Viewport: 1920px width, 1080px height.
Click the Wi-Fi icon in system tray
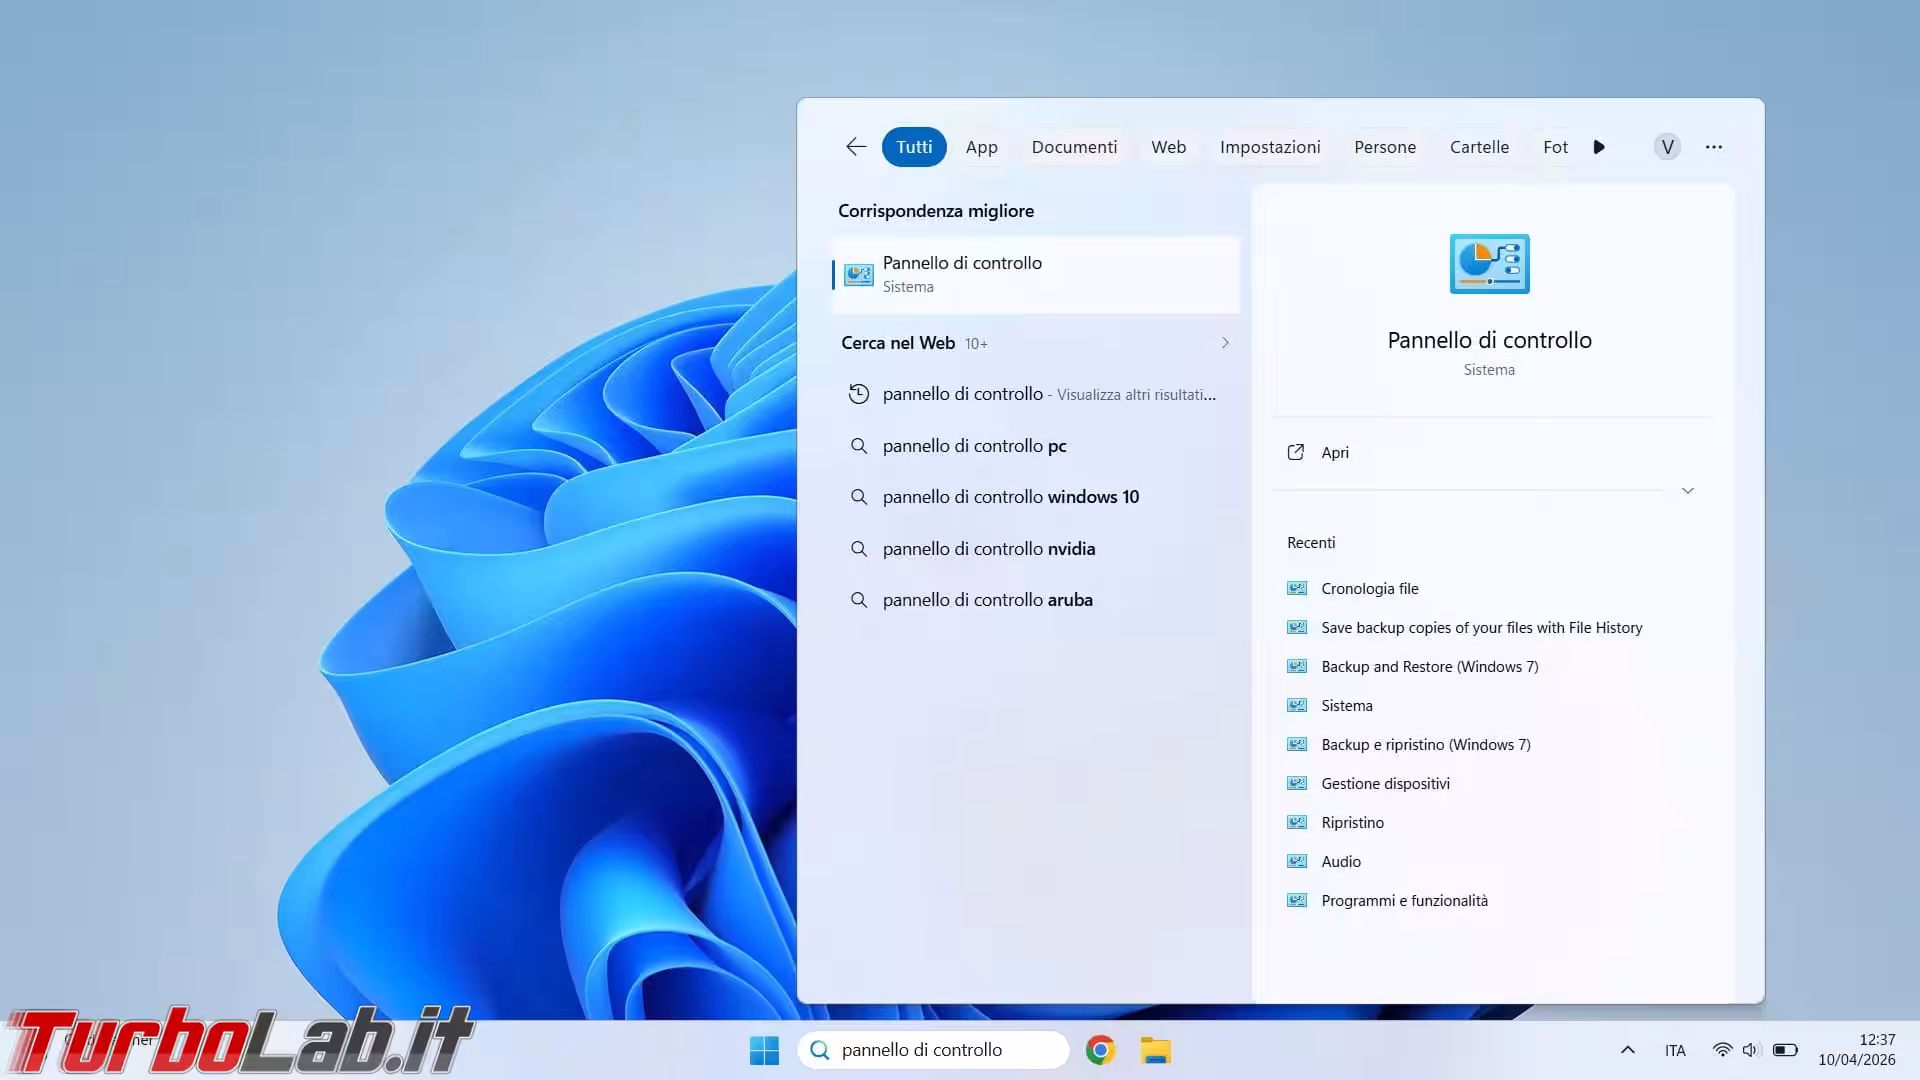1721,1050
